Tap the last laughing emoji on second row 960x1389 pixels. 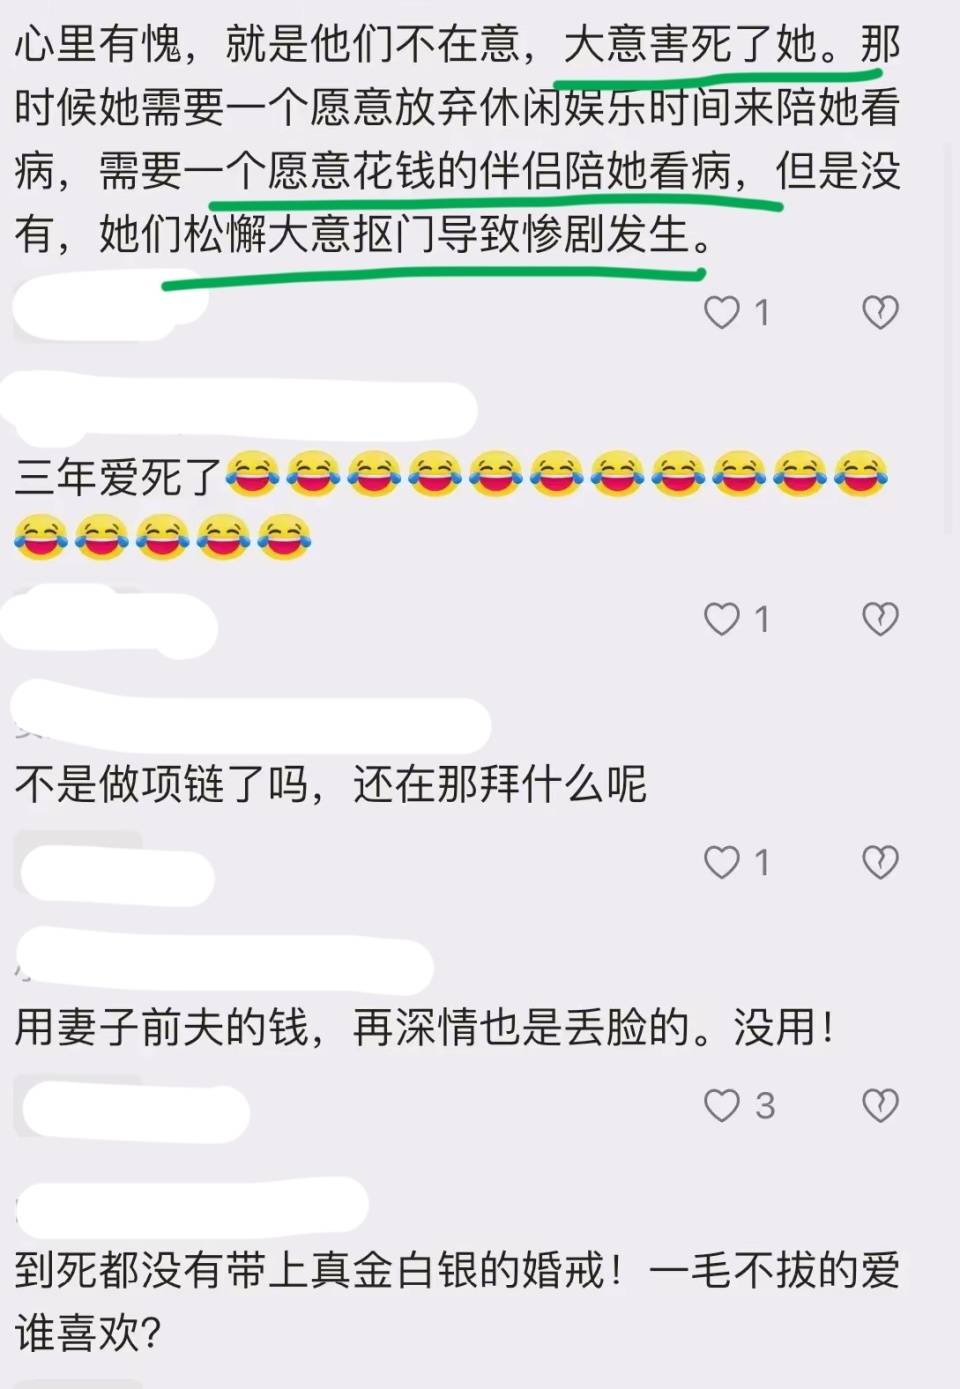pyautogui.click(x=284, y=537)
